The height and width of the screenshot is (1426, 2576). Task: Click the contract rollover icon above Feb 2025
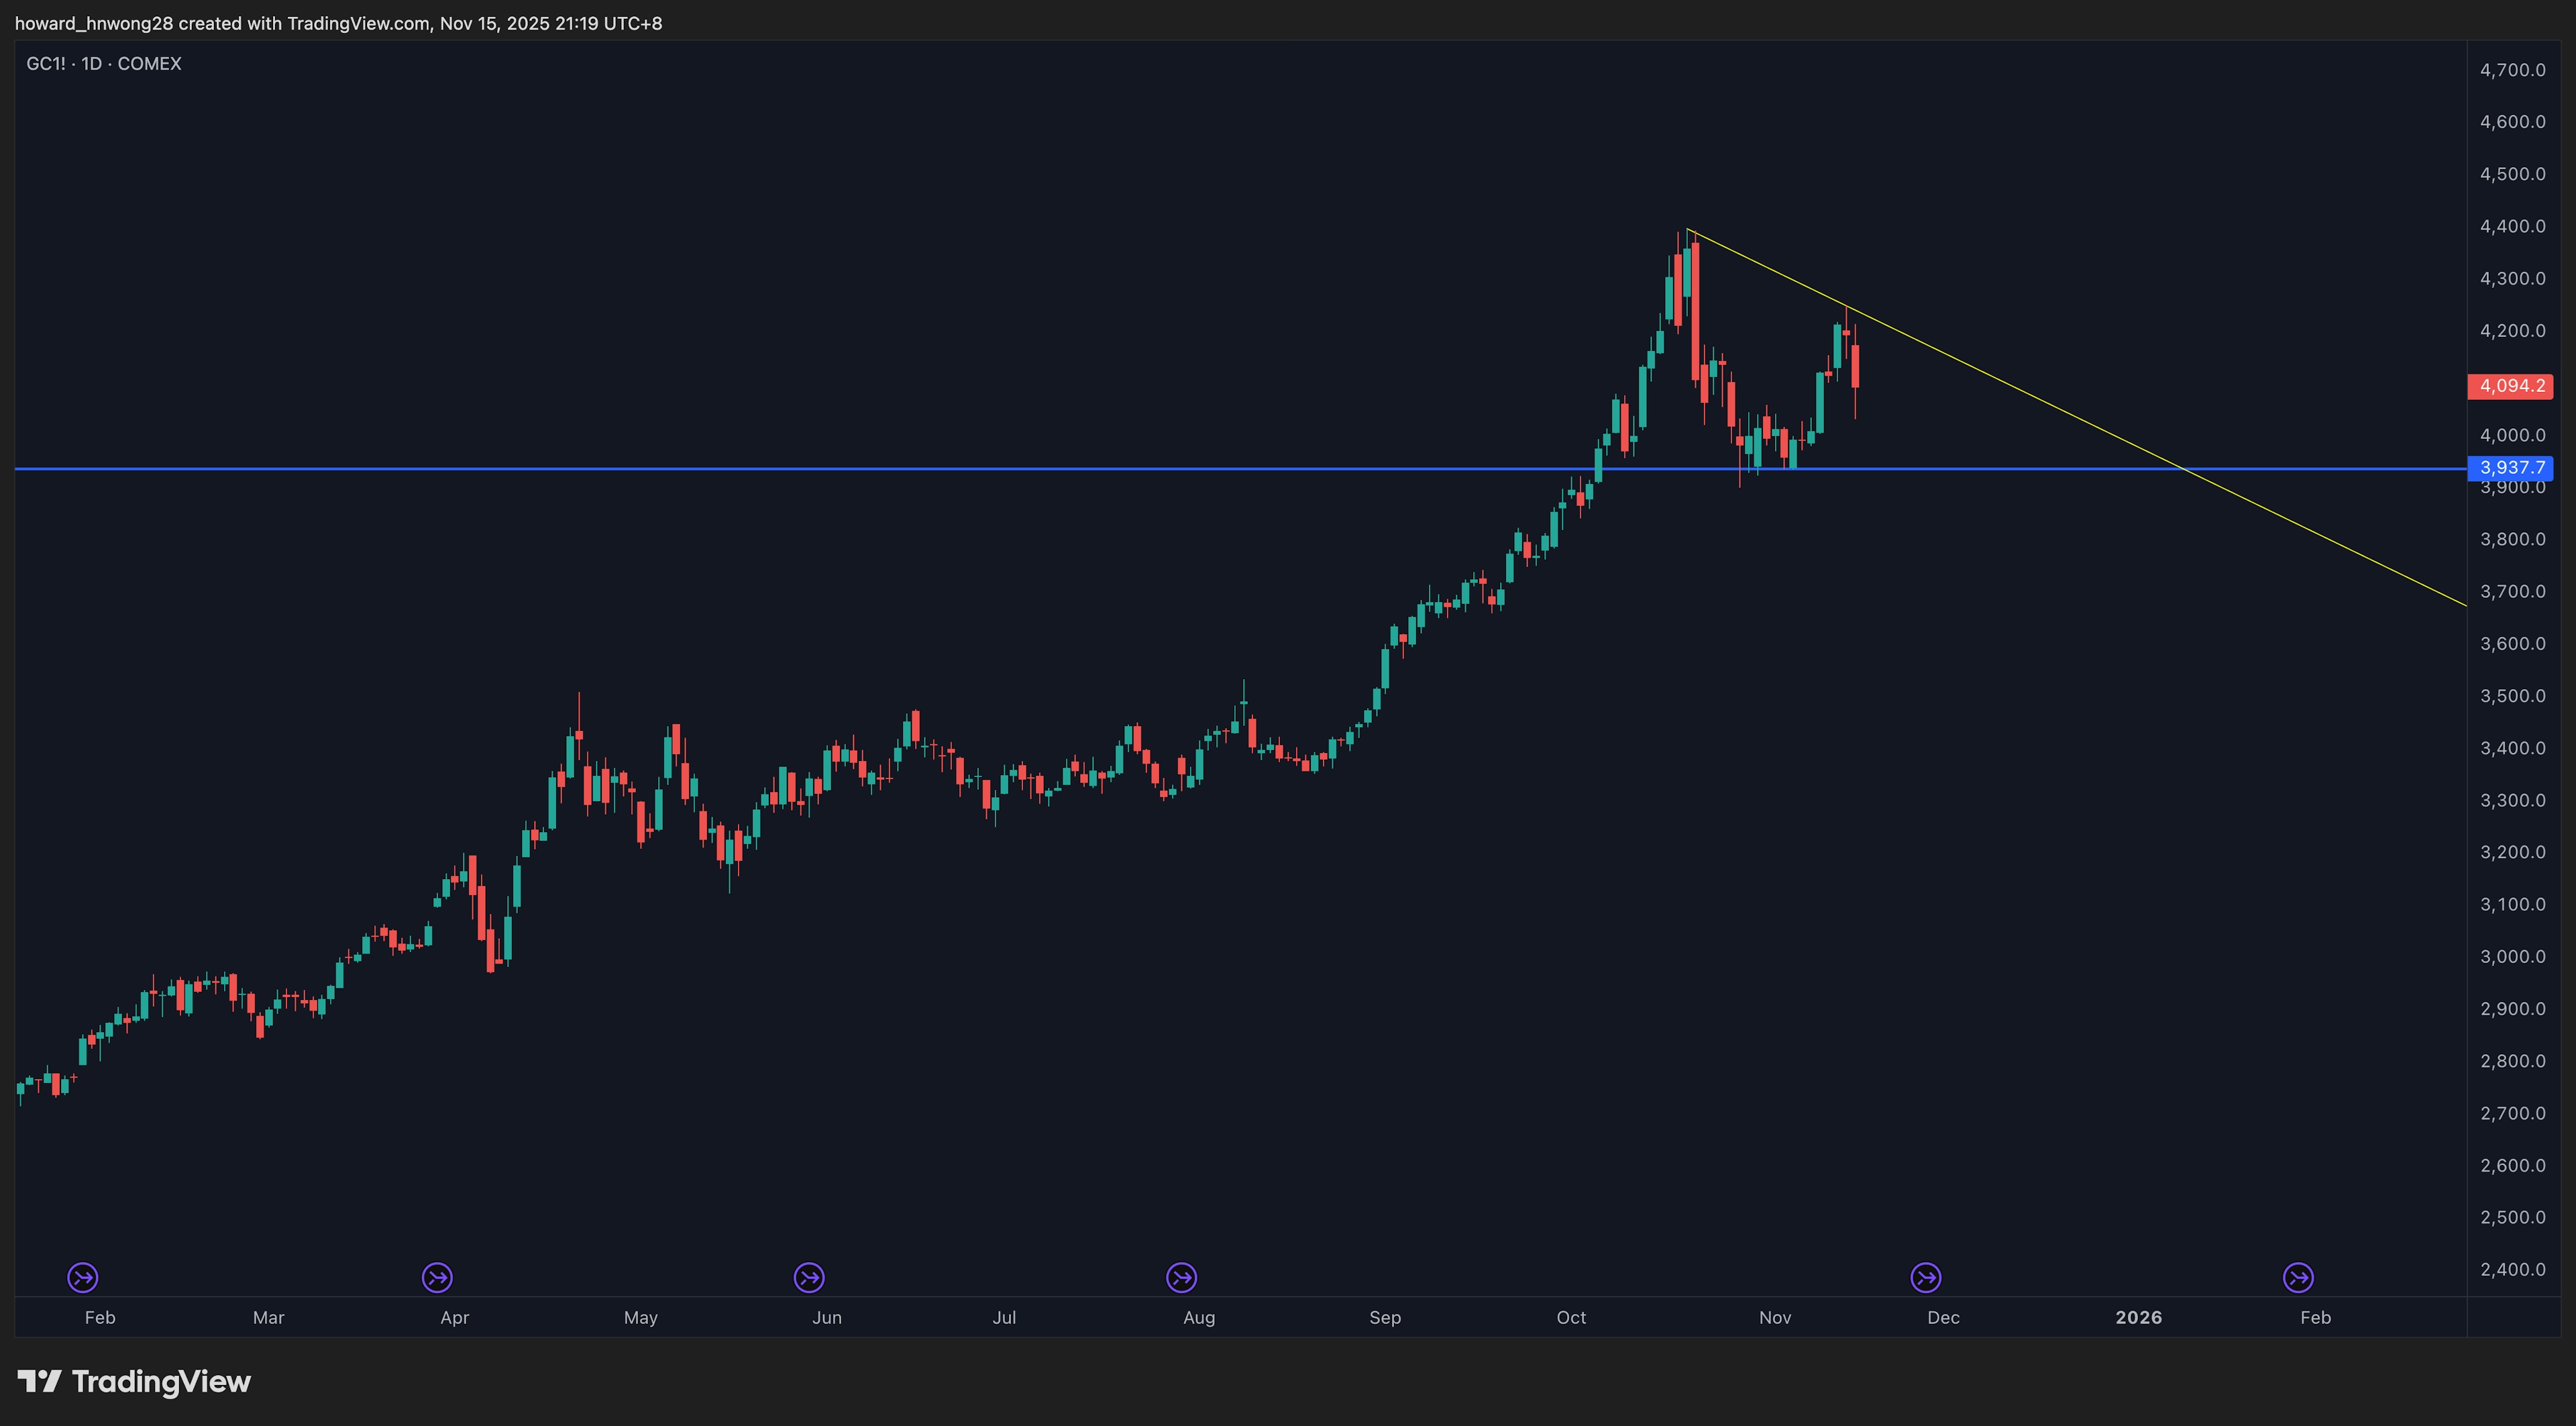pos(82,1277)
